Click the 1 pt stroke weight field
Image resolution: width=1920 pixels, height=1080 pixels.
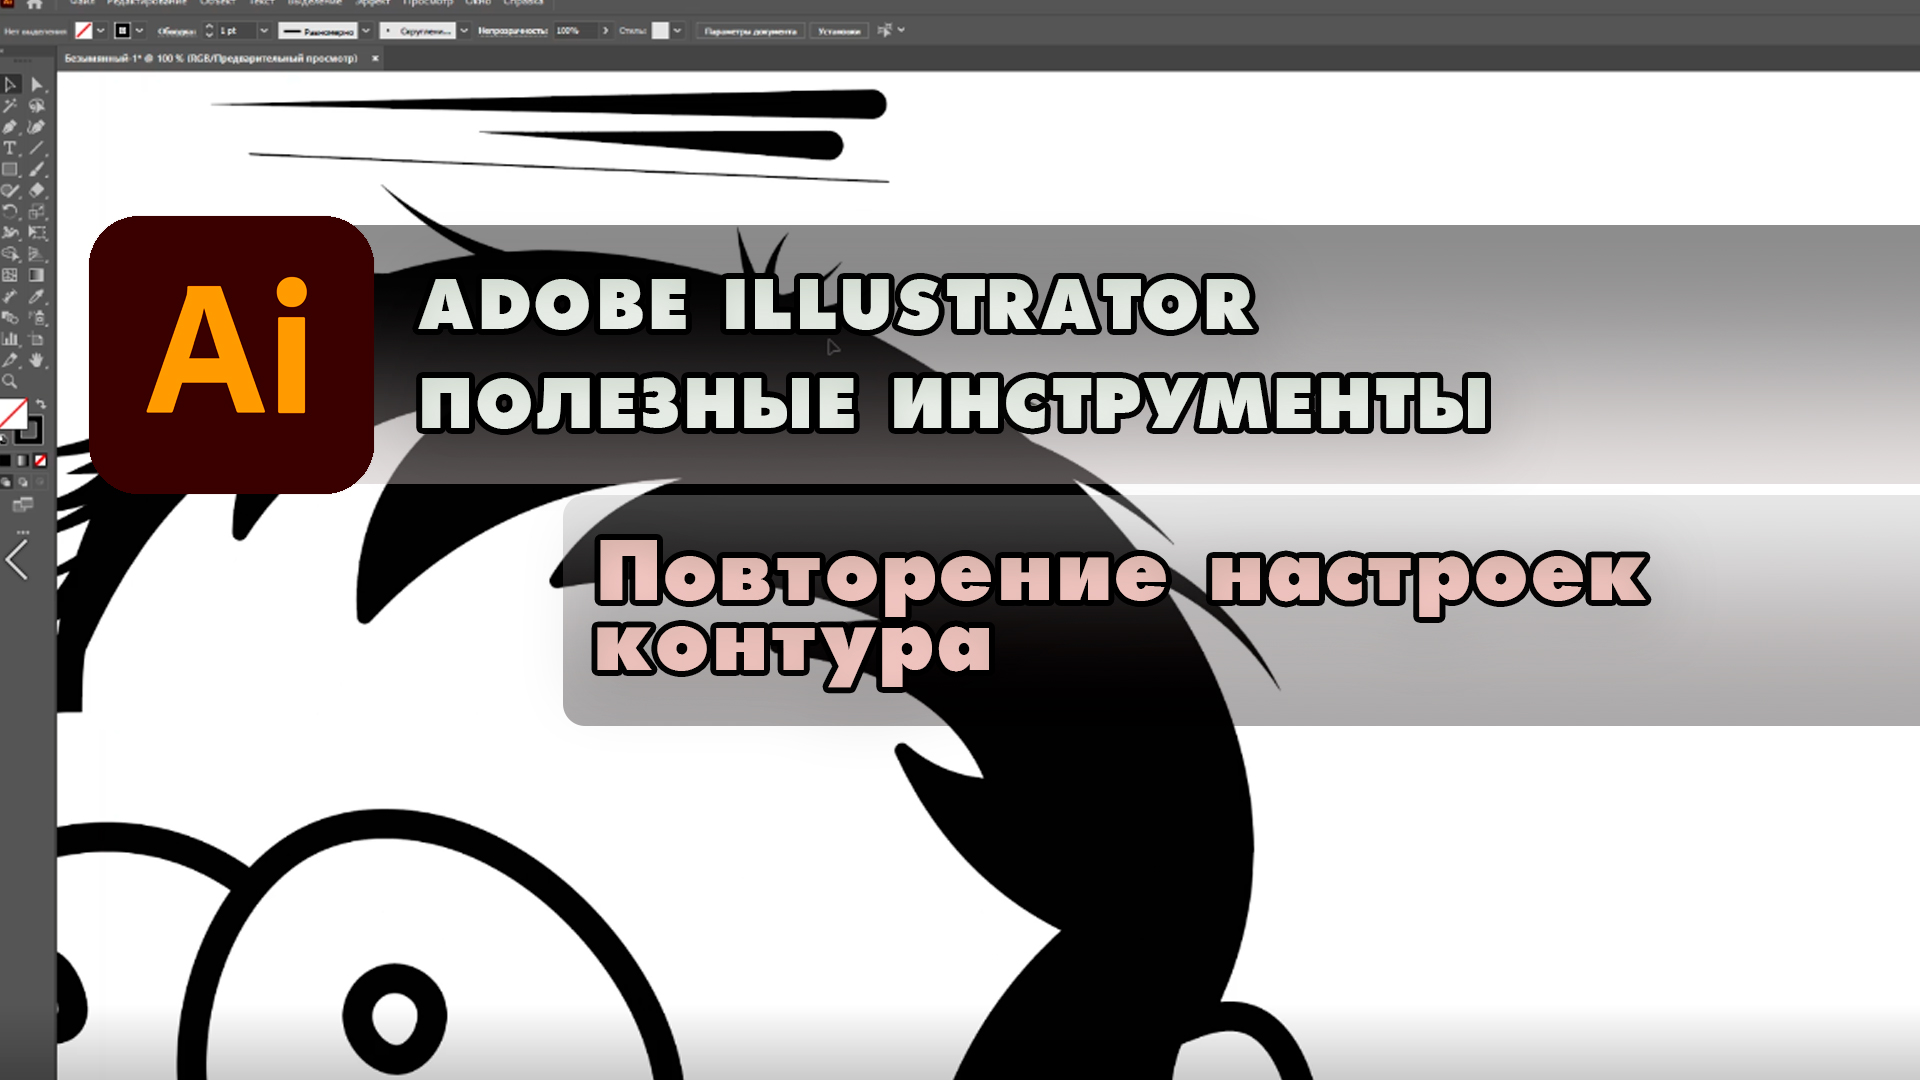tap(237, 31)
